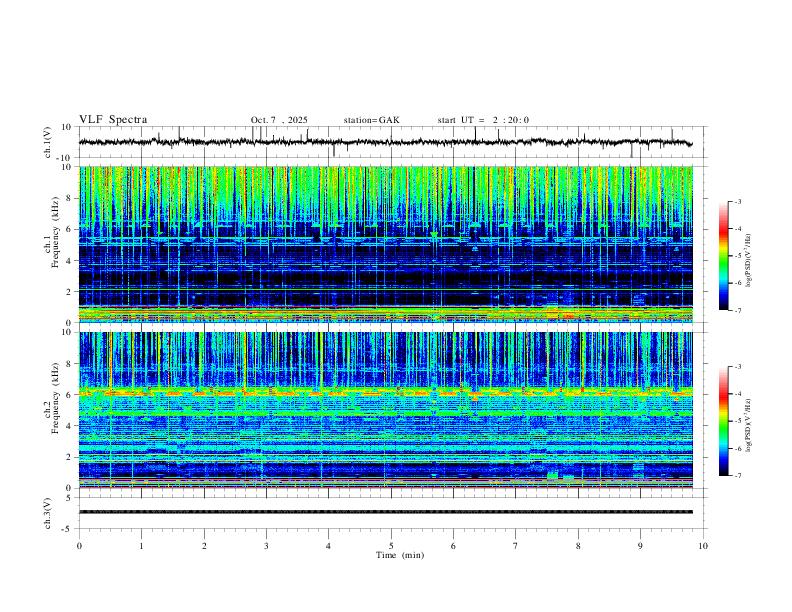Click the ch.2 'Frequency (kHz)' axis label

[x=56, y=398]
